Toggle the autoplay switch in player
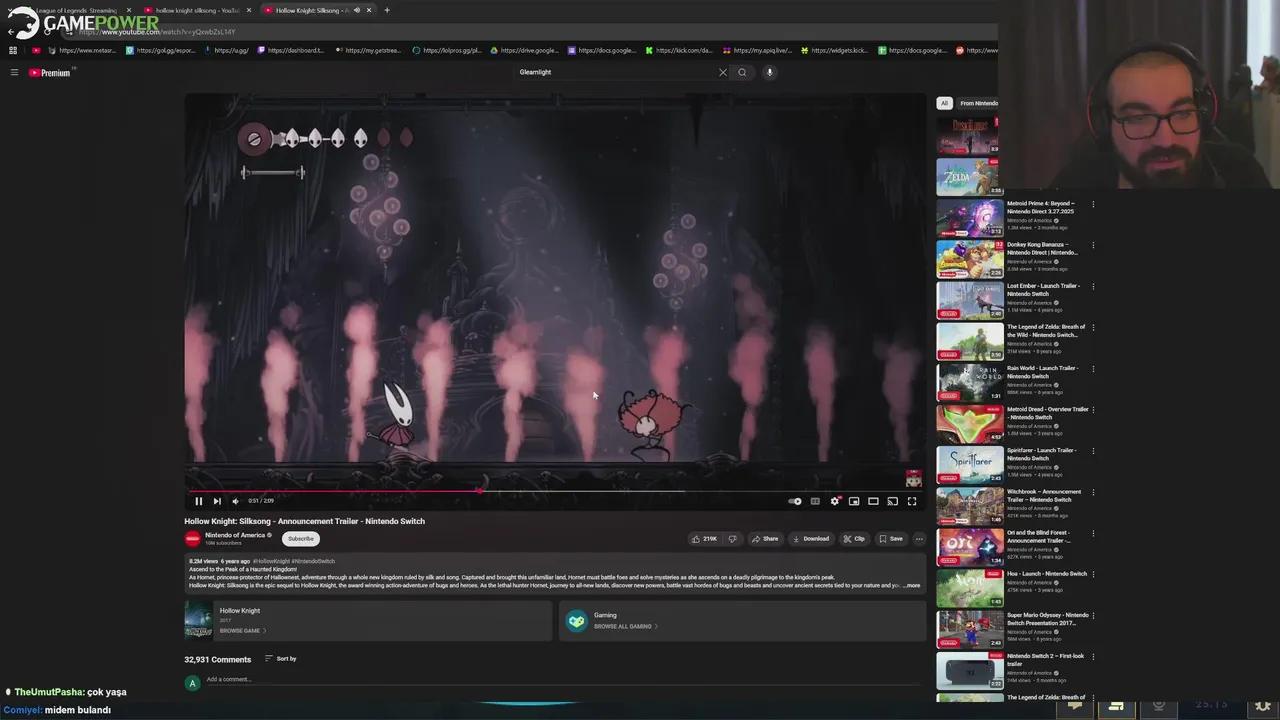This screenshot has width=1280, height=720. [x=795, y=501]
